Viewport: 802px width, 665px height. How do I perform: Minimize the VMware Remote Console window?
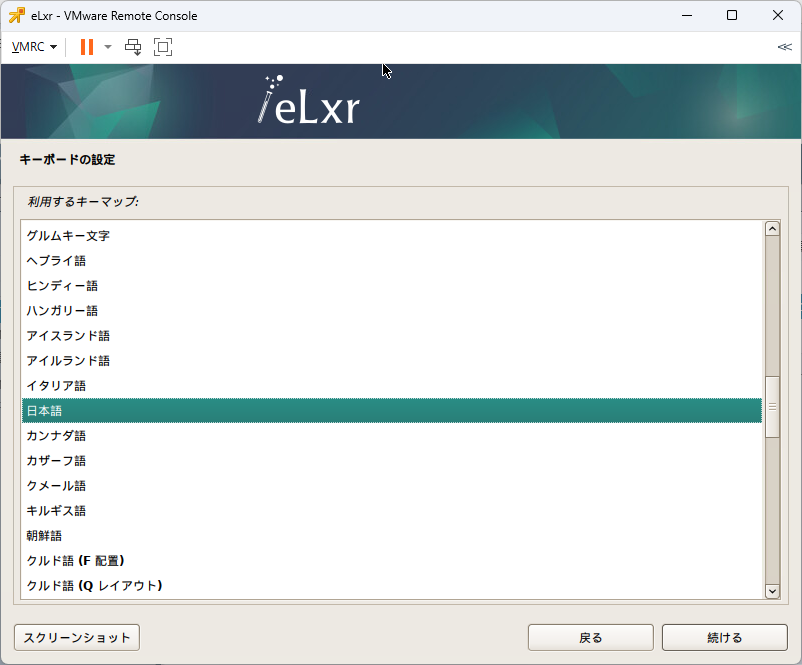(687, 15)
